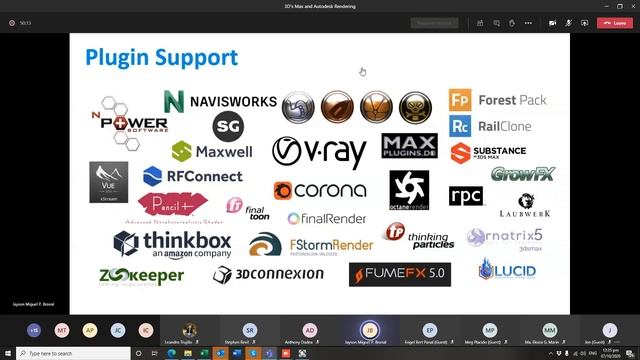
Task: Click the FumeFX 5.0 logo
Action: (x=400, y=274)
